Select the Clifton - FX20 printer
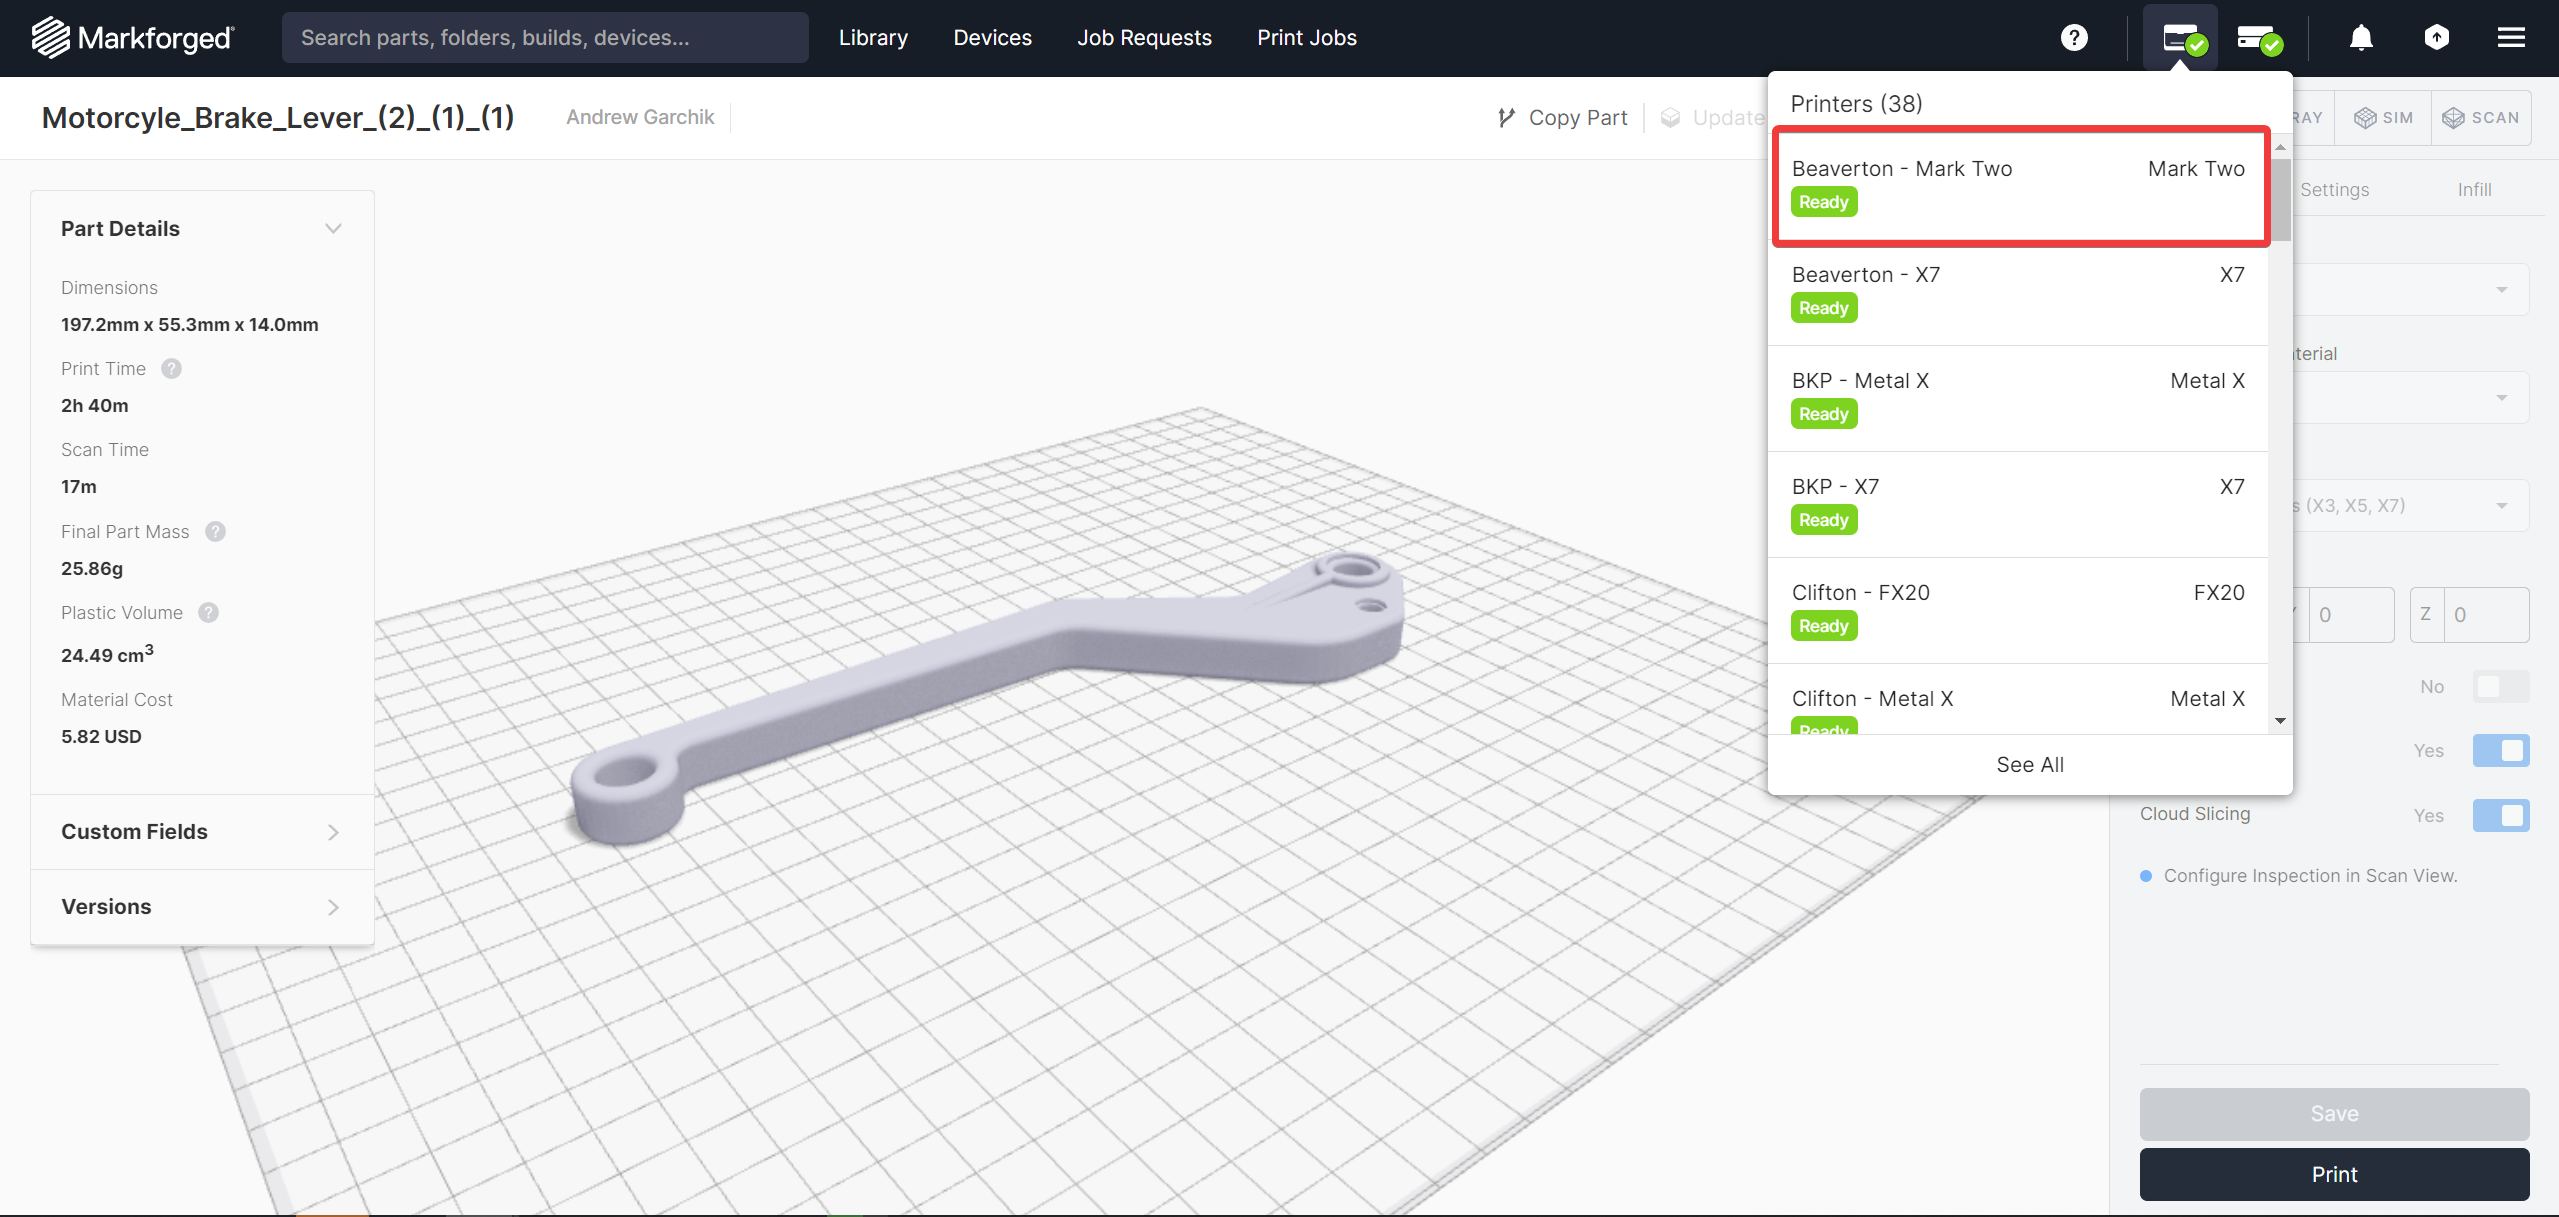Screen dimensions: 2559x1217 [2018, 611]
